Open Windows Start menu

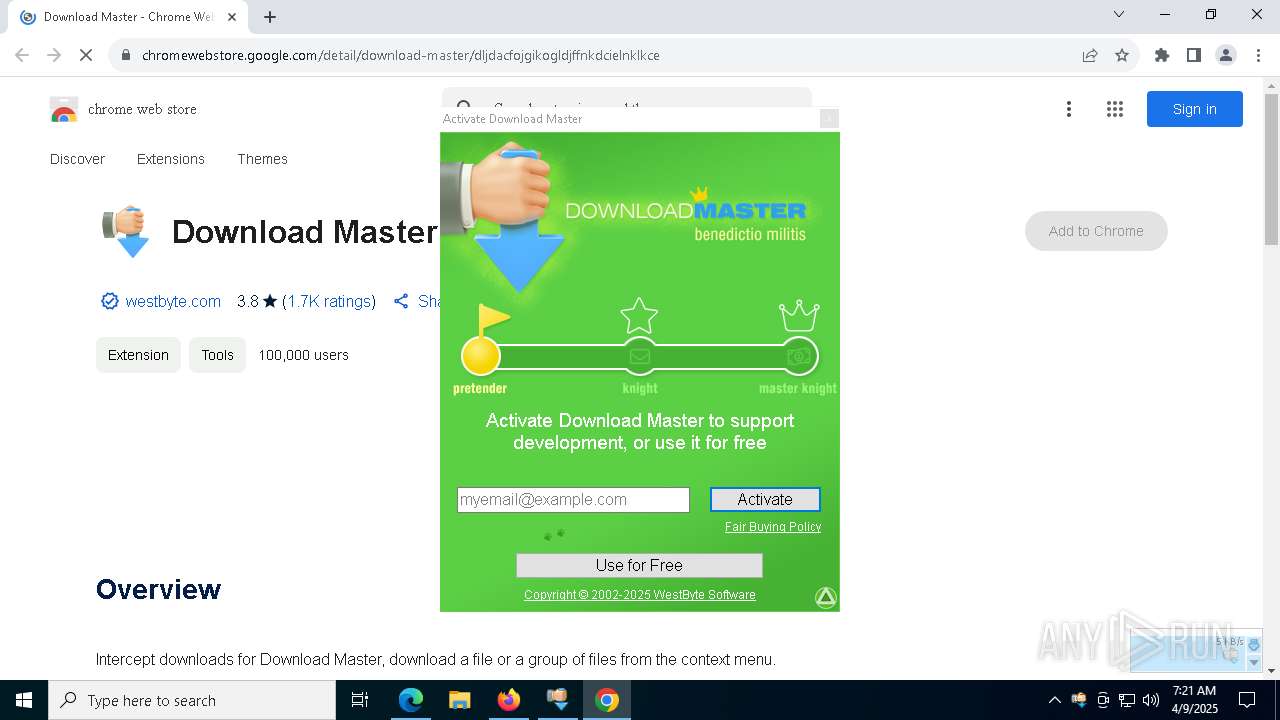point(24,700)
